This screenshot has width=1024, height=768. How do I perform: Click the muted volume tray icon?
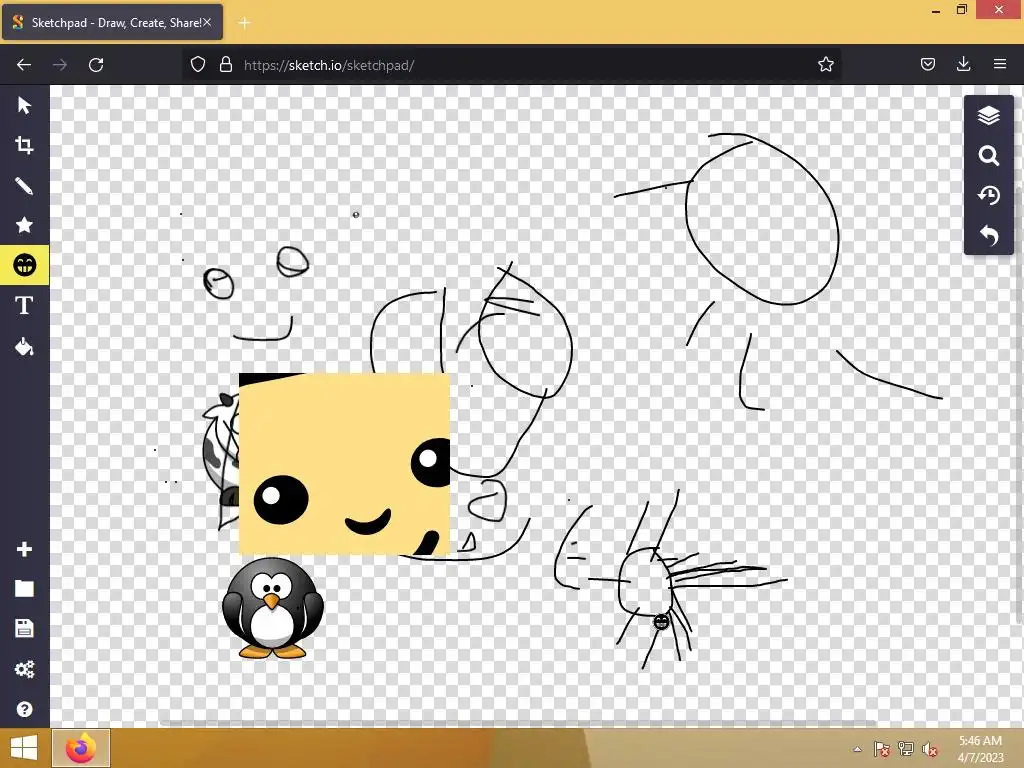pos(929,749)
